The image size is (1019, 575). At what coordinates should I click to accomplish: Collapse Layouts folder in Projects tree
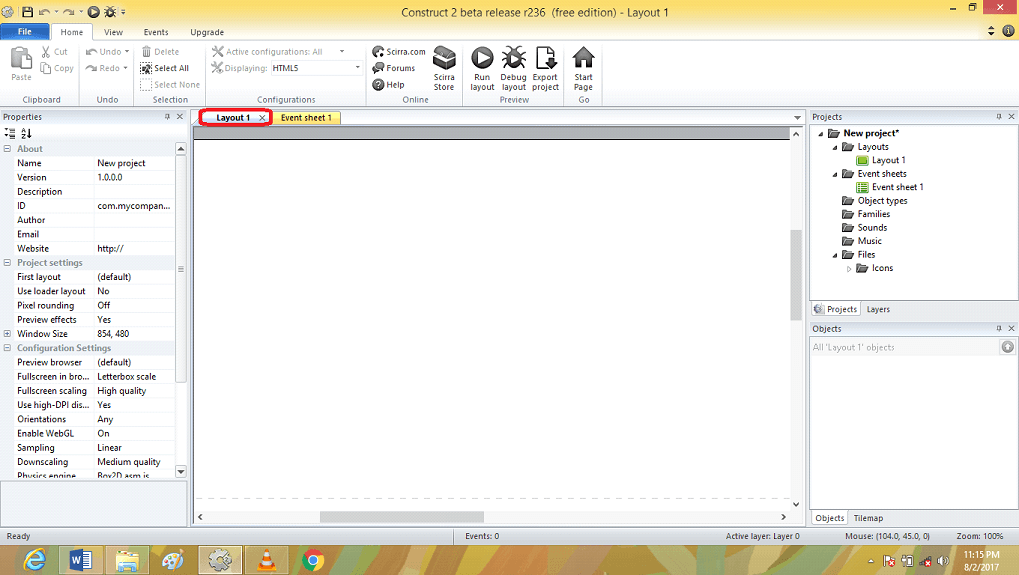[x=835, y=147]
